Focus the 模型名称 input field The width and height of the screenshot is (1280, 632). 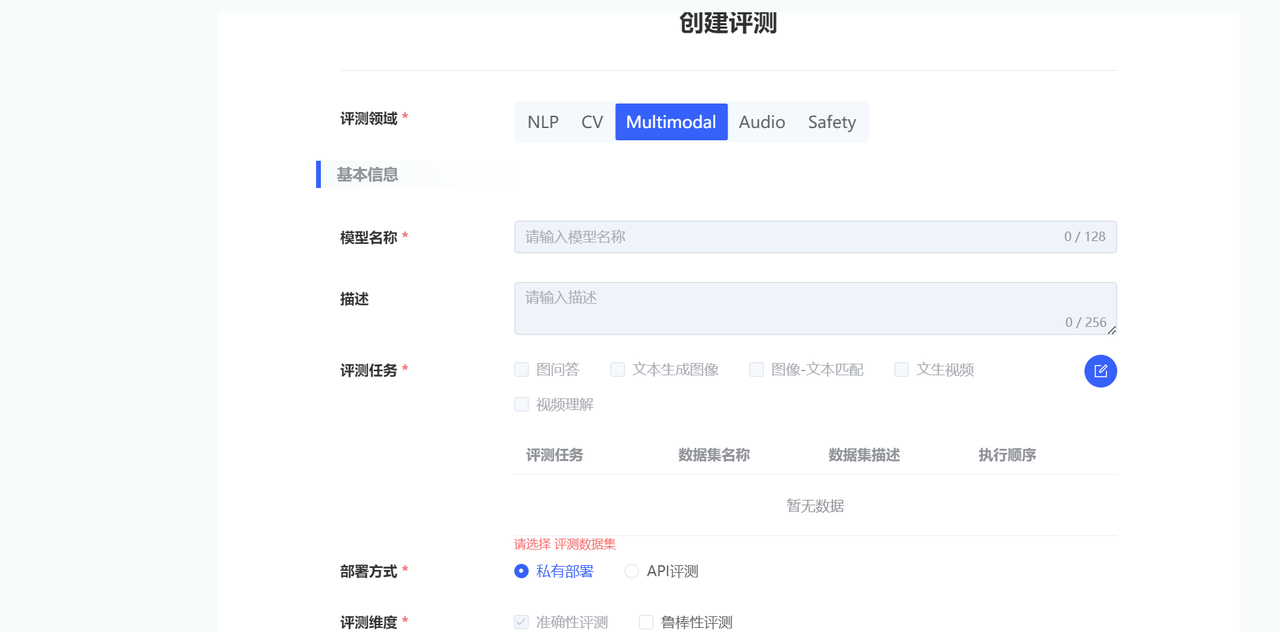(x=790, y=237)
